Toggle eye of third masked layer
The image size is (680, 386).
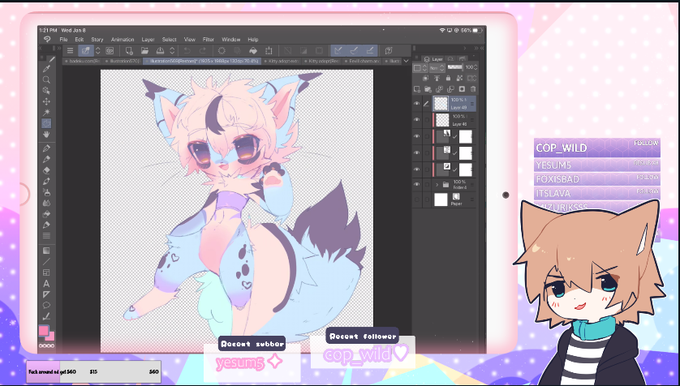click(417, 169)
